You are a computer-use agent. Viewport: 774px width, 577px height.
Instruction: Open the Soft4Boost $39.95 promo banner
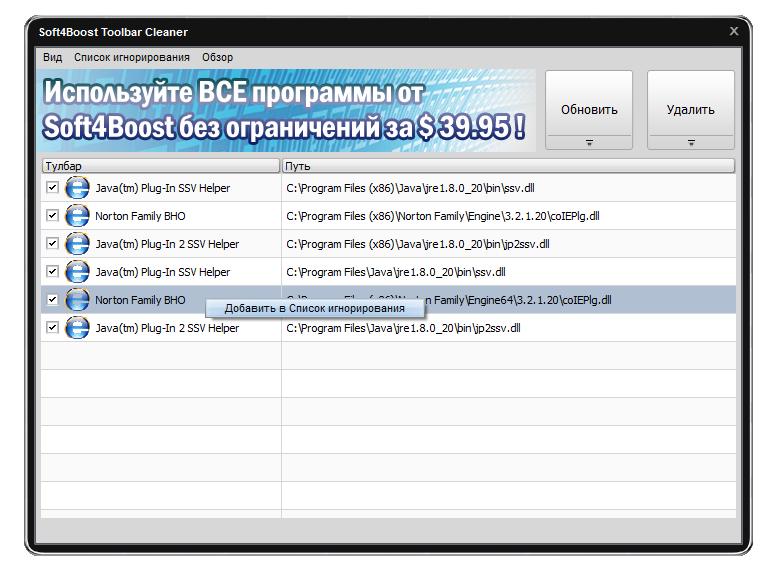(x=286, y=111)
